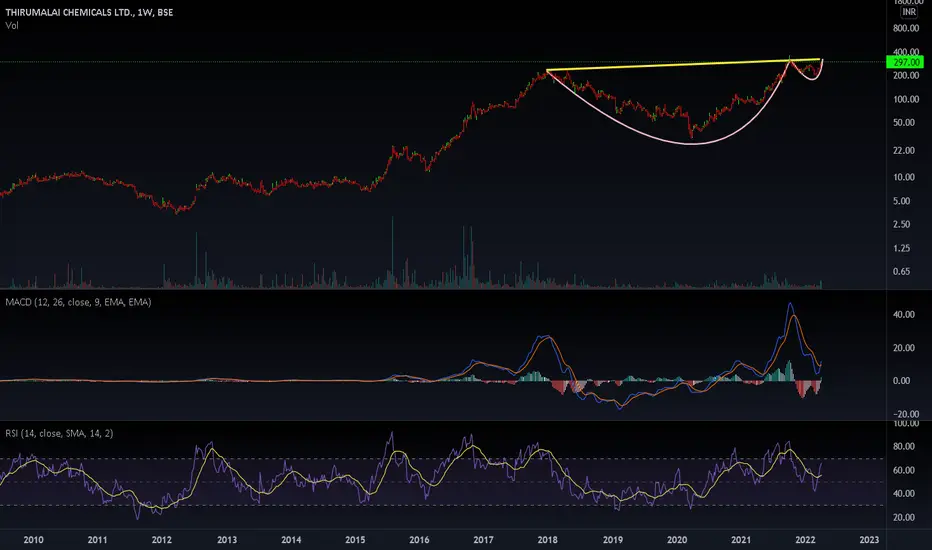
Task: Click the 0.65 price axis label
Action: click(x=902, y=271)
